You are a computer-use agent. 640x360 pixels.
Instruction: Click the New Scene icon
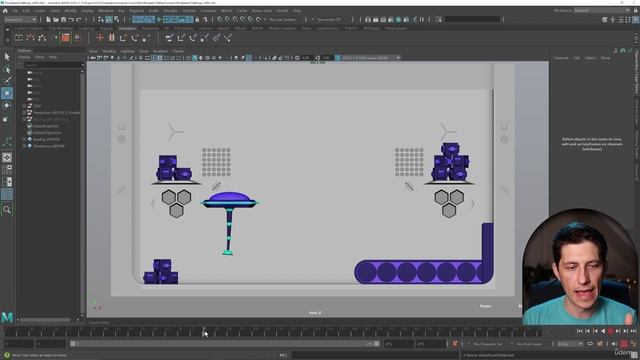click(x=48, y=19)
